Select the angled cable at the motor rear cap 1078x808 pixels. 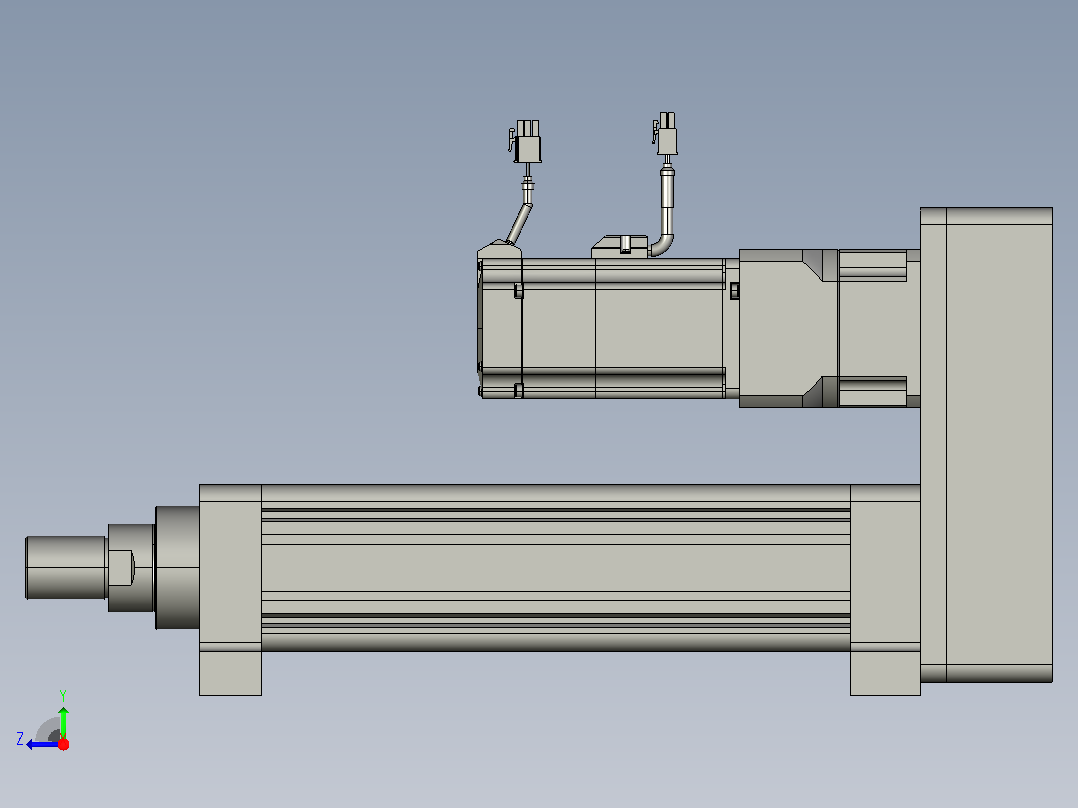[x=520, y=221]
